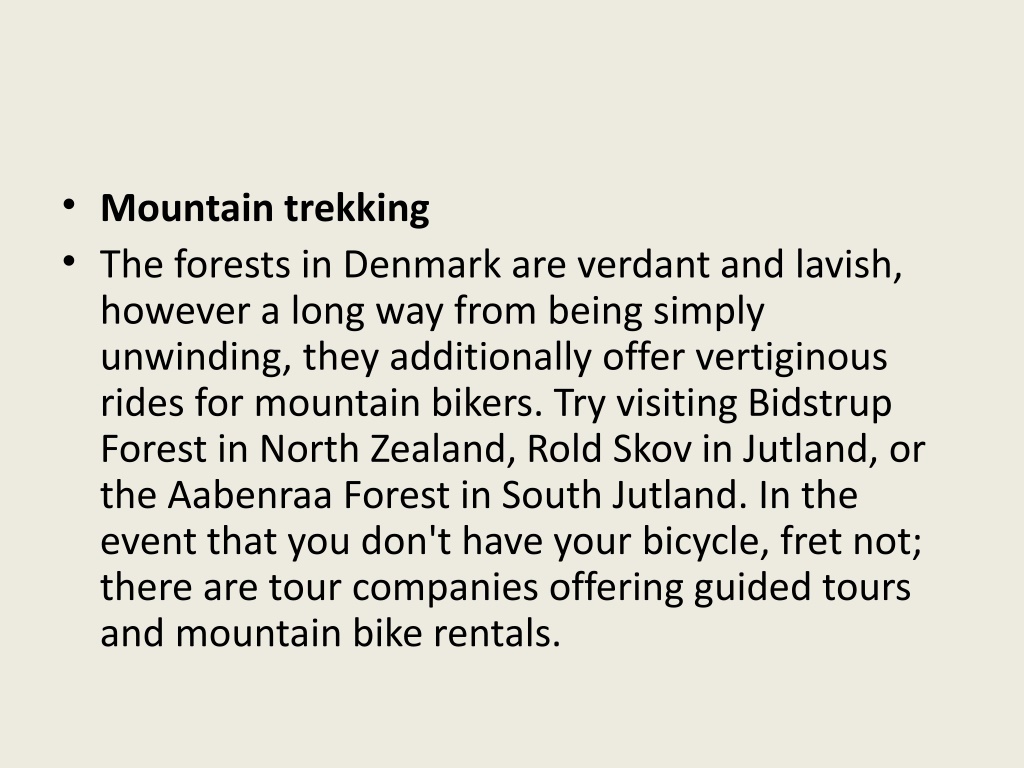Image resolution: width=1024 pixels, height=768 pixels.
Task: Click the word "bicycle"
Action: pyautogui.click(x=701, y=542)
